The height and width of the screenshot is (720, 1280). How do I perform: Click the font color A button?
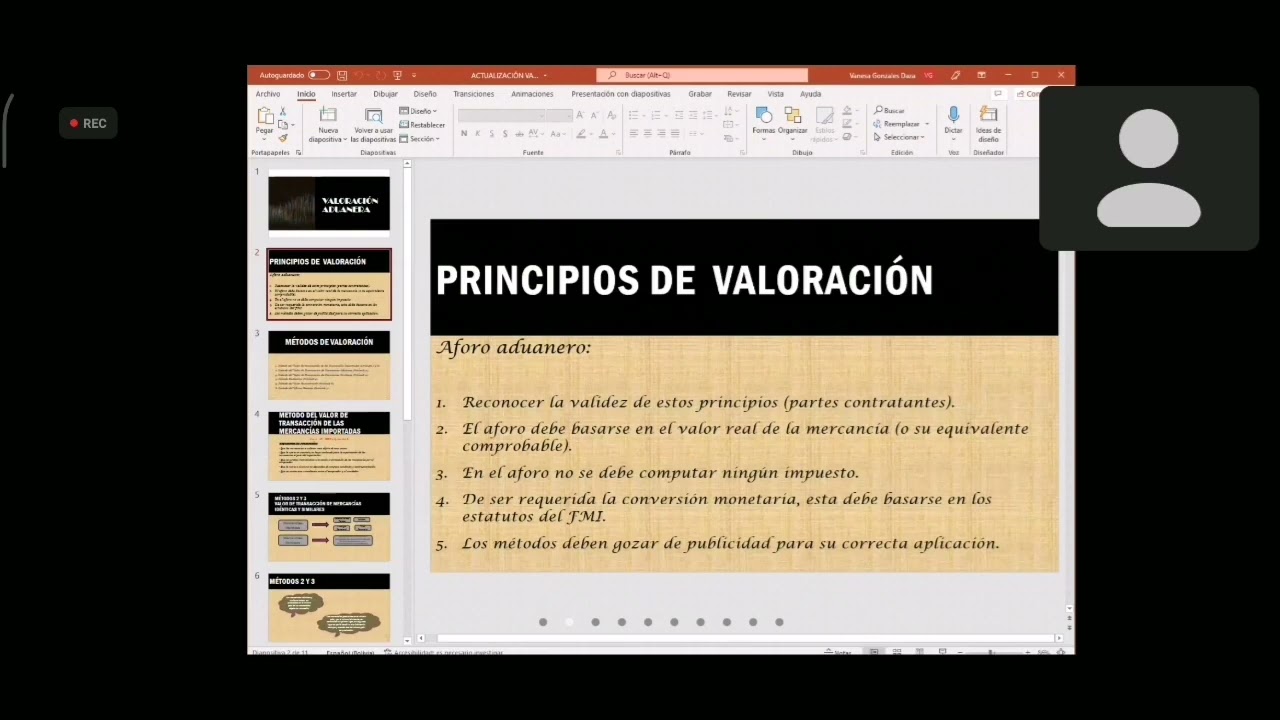(603, 134)
